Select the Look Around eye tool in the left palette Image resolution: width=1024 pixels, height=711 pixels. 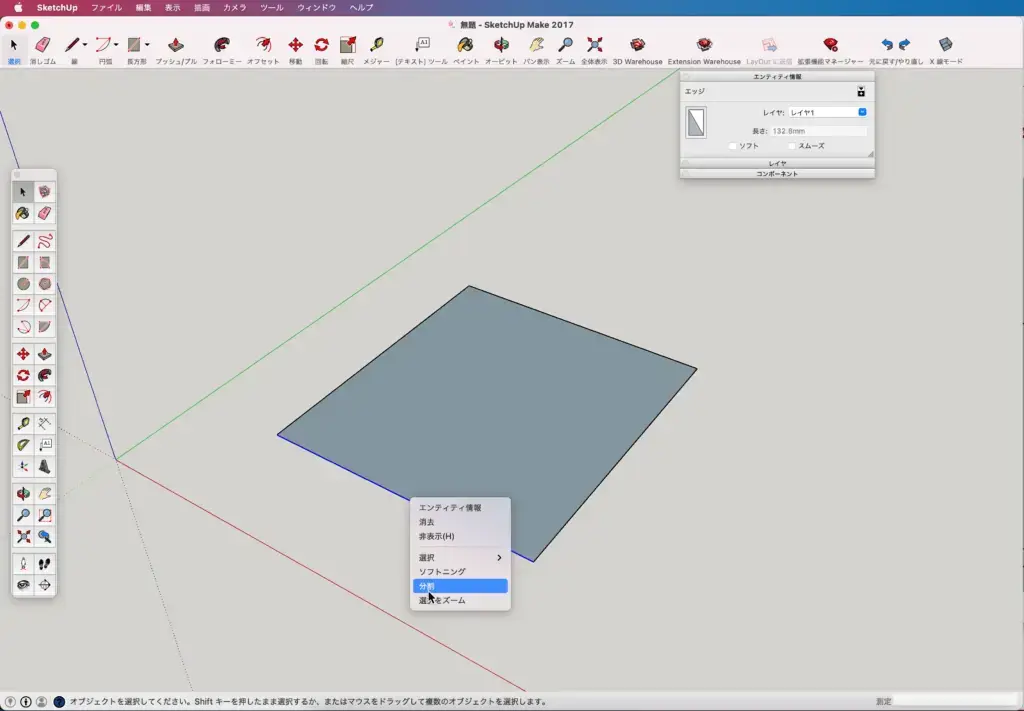pos(24,585)
